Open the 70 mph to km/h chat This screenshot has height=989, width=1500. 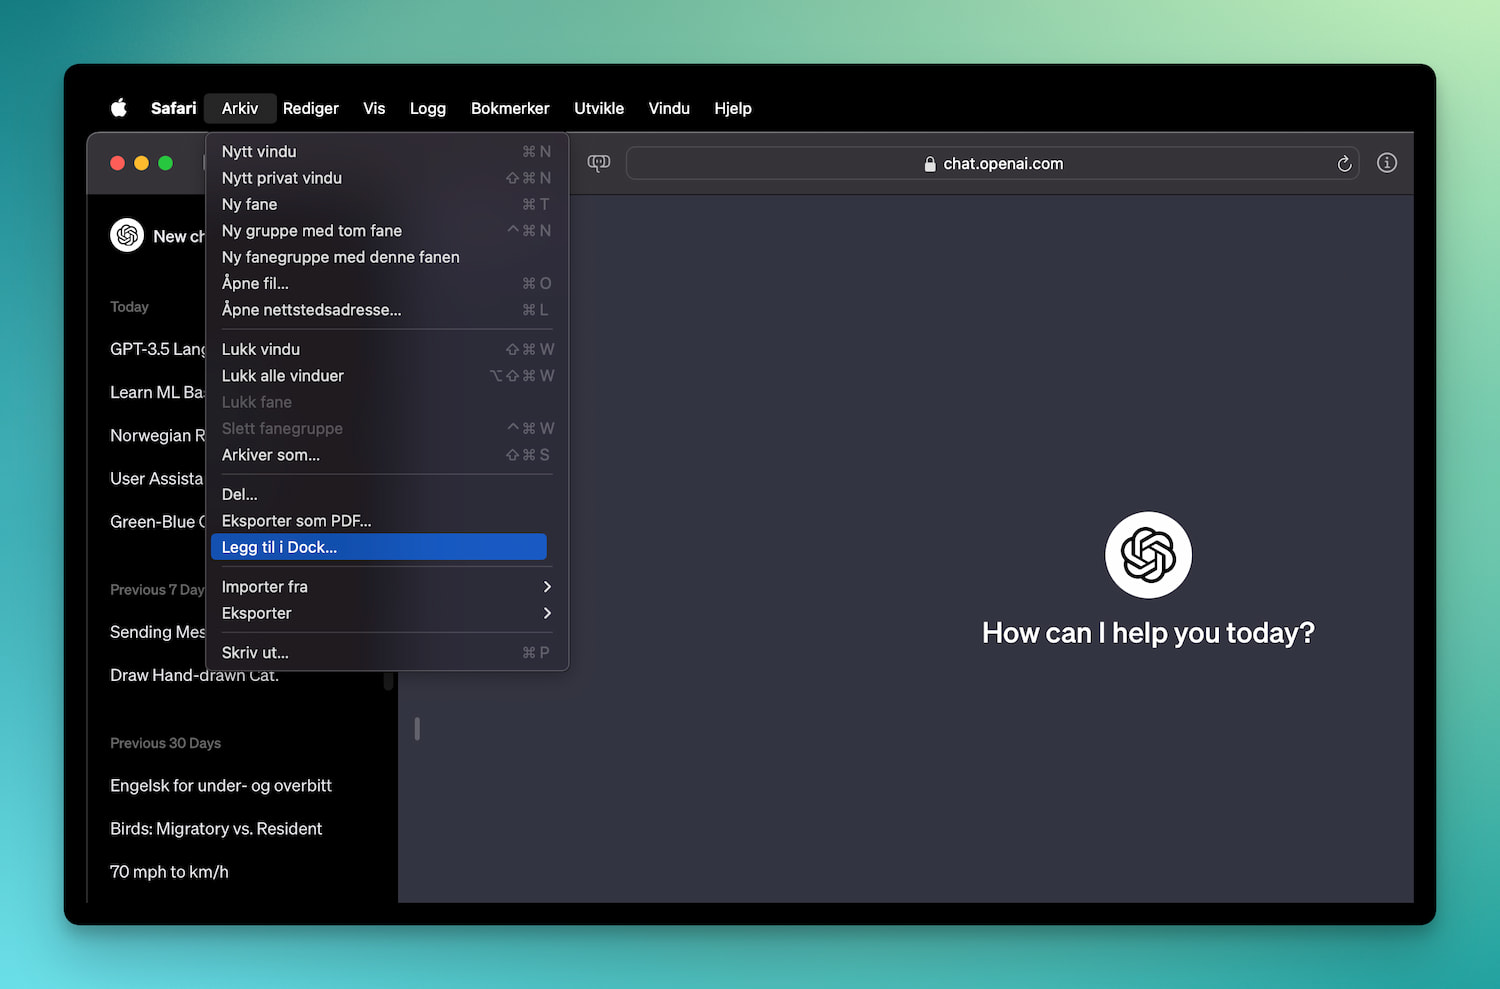pos(169,872)
